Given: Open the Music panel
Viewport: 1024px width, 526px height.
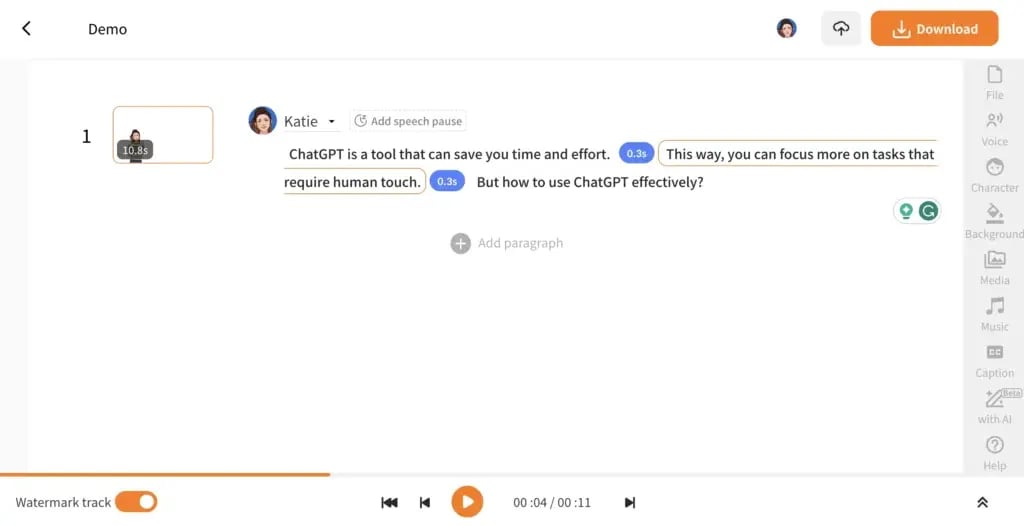Looking at the screenshot, I should [994, 313].
